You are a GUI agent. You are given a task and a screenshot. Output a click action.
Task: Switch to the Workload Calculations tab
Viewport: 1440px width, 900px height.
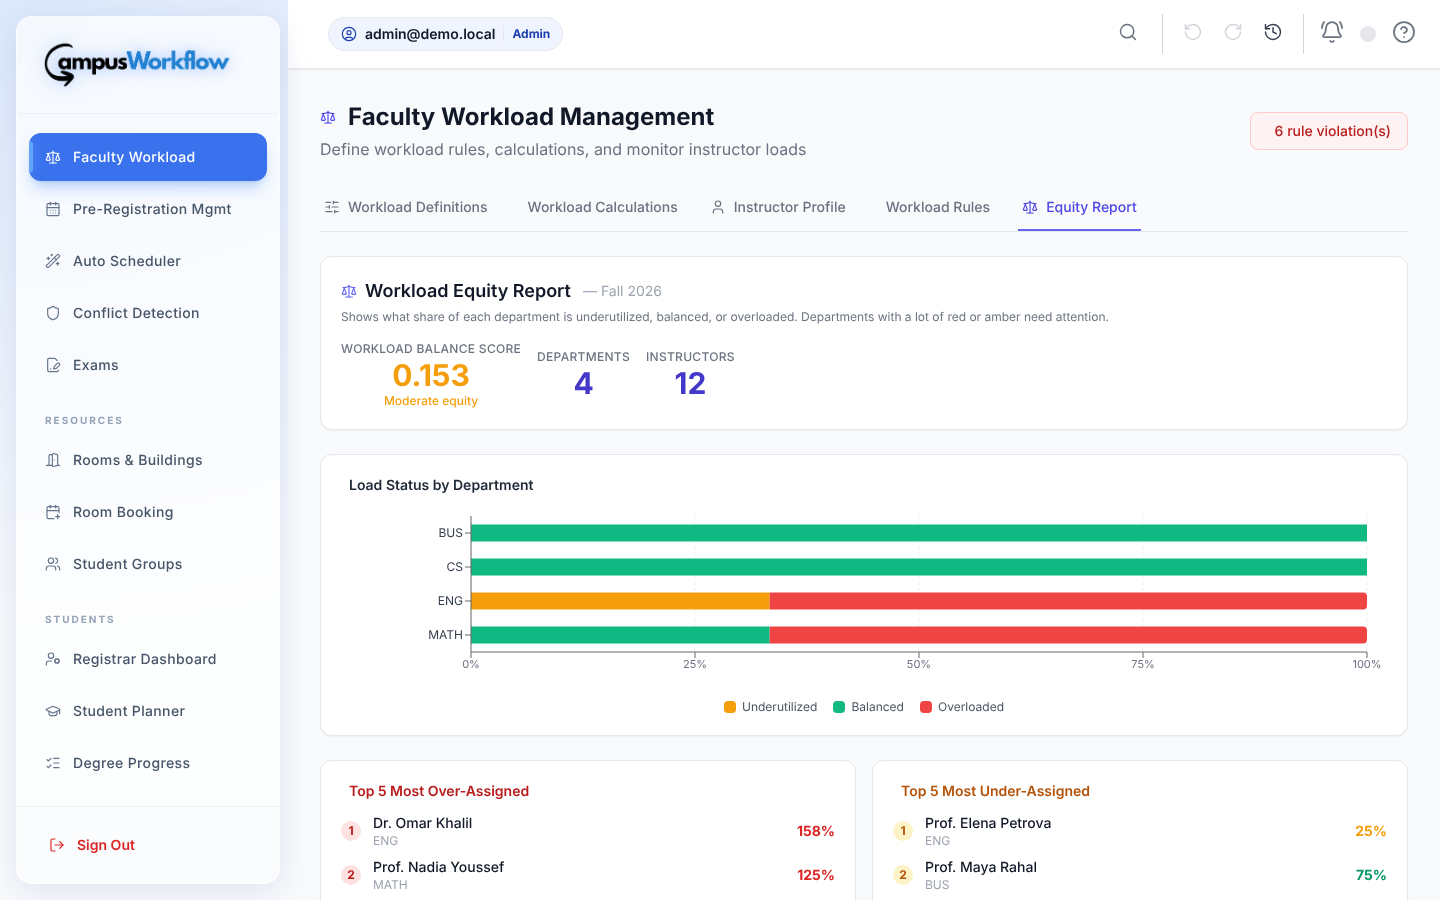603,207
